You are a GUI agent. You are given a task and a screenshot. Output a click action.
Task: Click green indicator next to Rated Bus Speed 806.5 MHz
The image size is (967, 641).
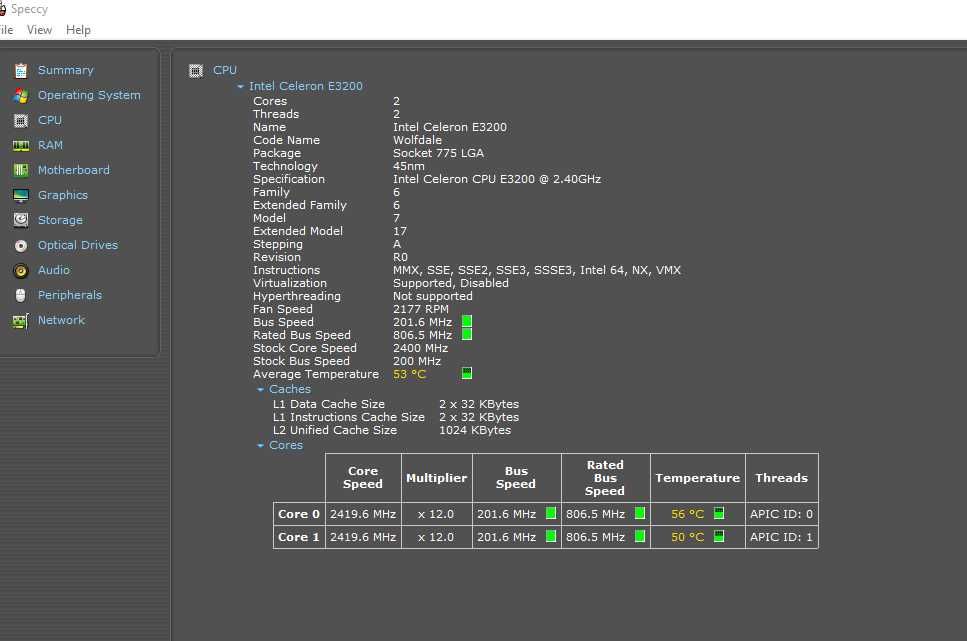coord(467,334)
